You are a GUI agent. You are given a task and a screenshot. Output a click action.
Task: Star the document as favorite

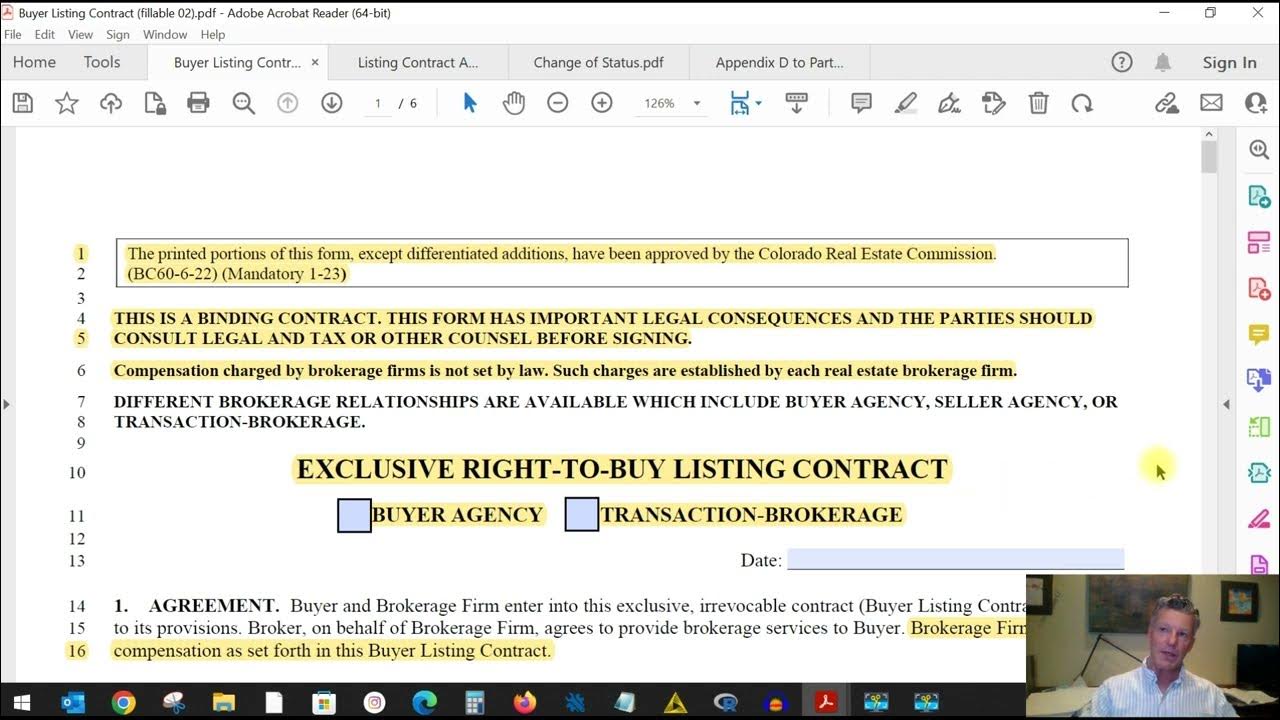[66, 103]
